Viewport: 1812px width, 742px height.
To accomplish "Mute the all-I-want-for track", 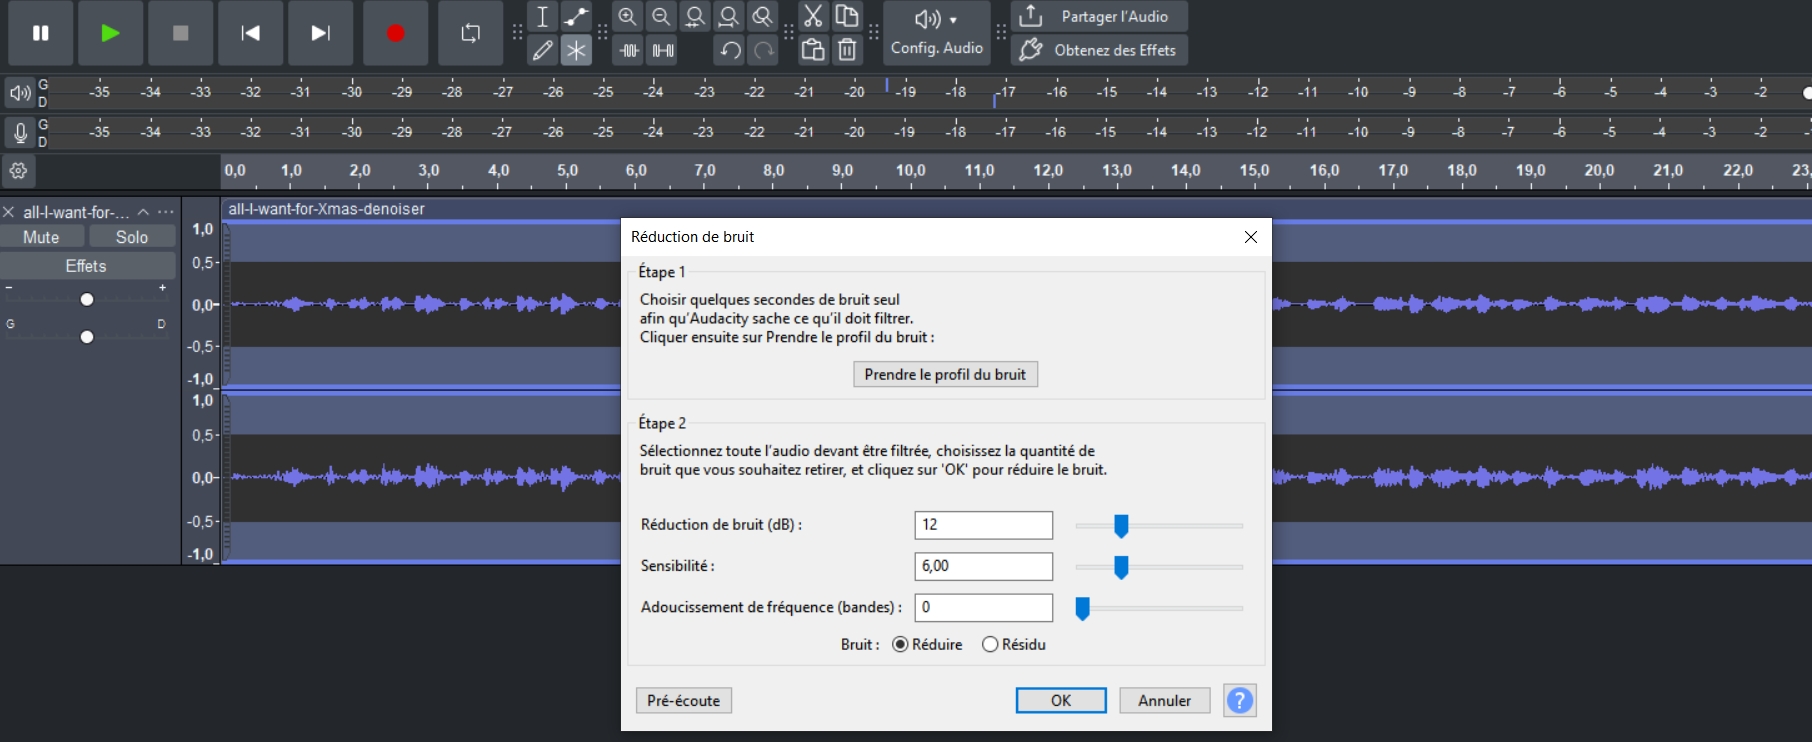I will (x=42, y=237).
